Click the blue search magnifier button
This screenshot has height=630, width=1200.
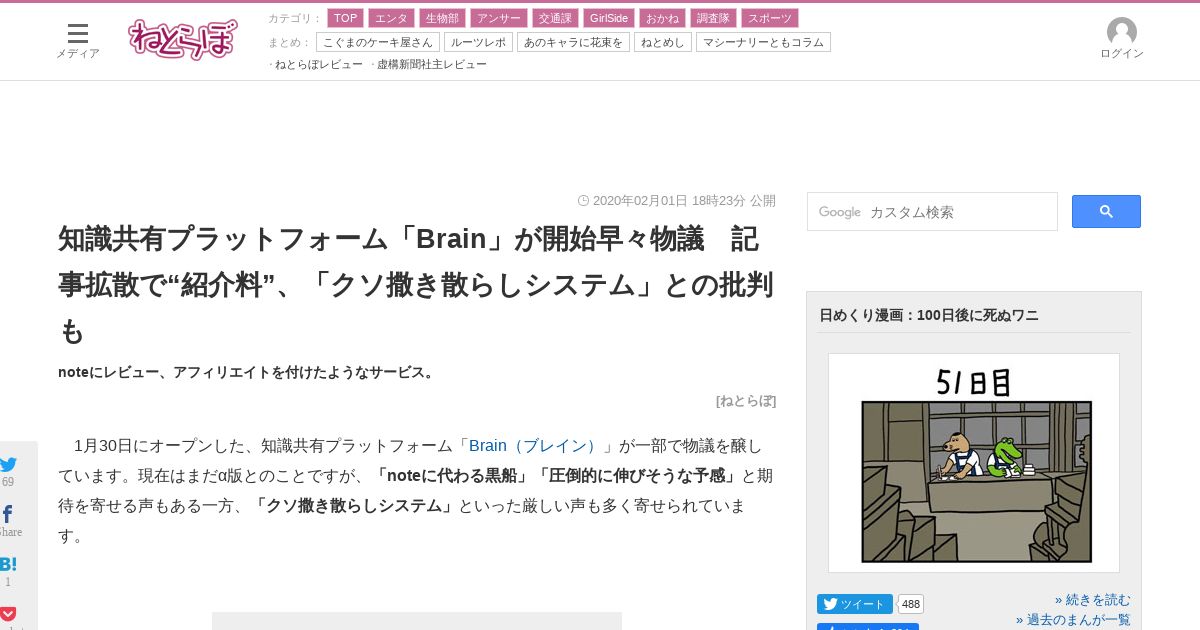pyautogui.click(x=1106, y=211)
